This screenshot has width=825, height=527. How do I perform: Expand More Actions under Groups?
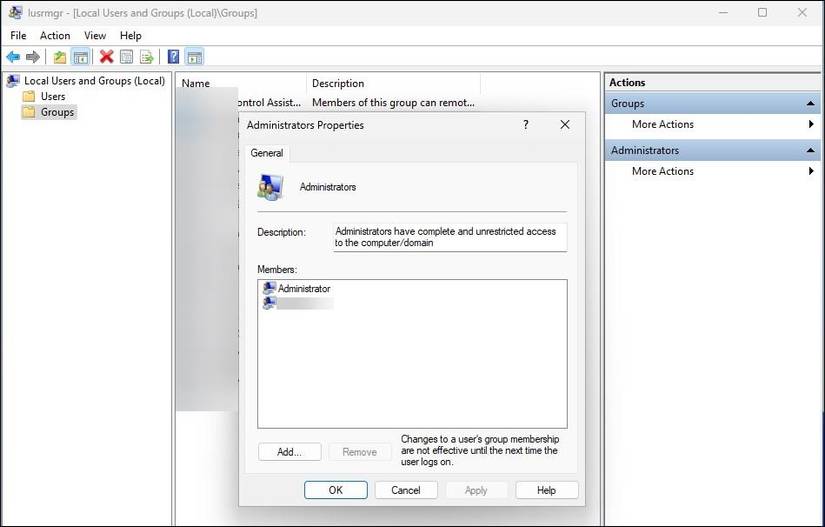(x=662, y=124)
